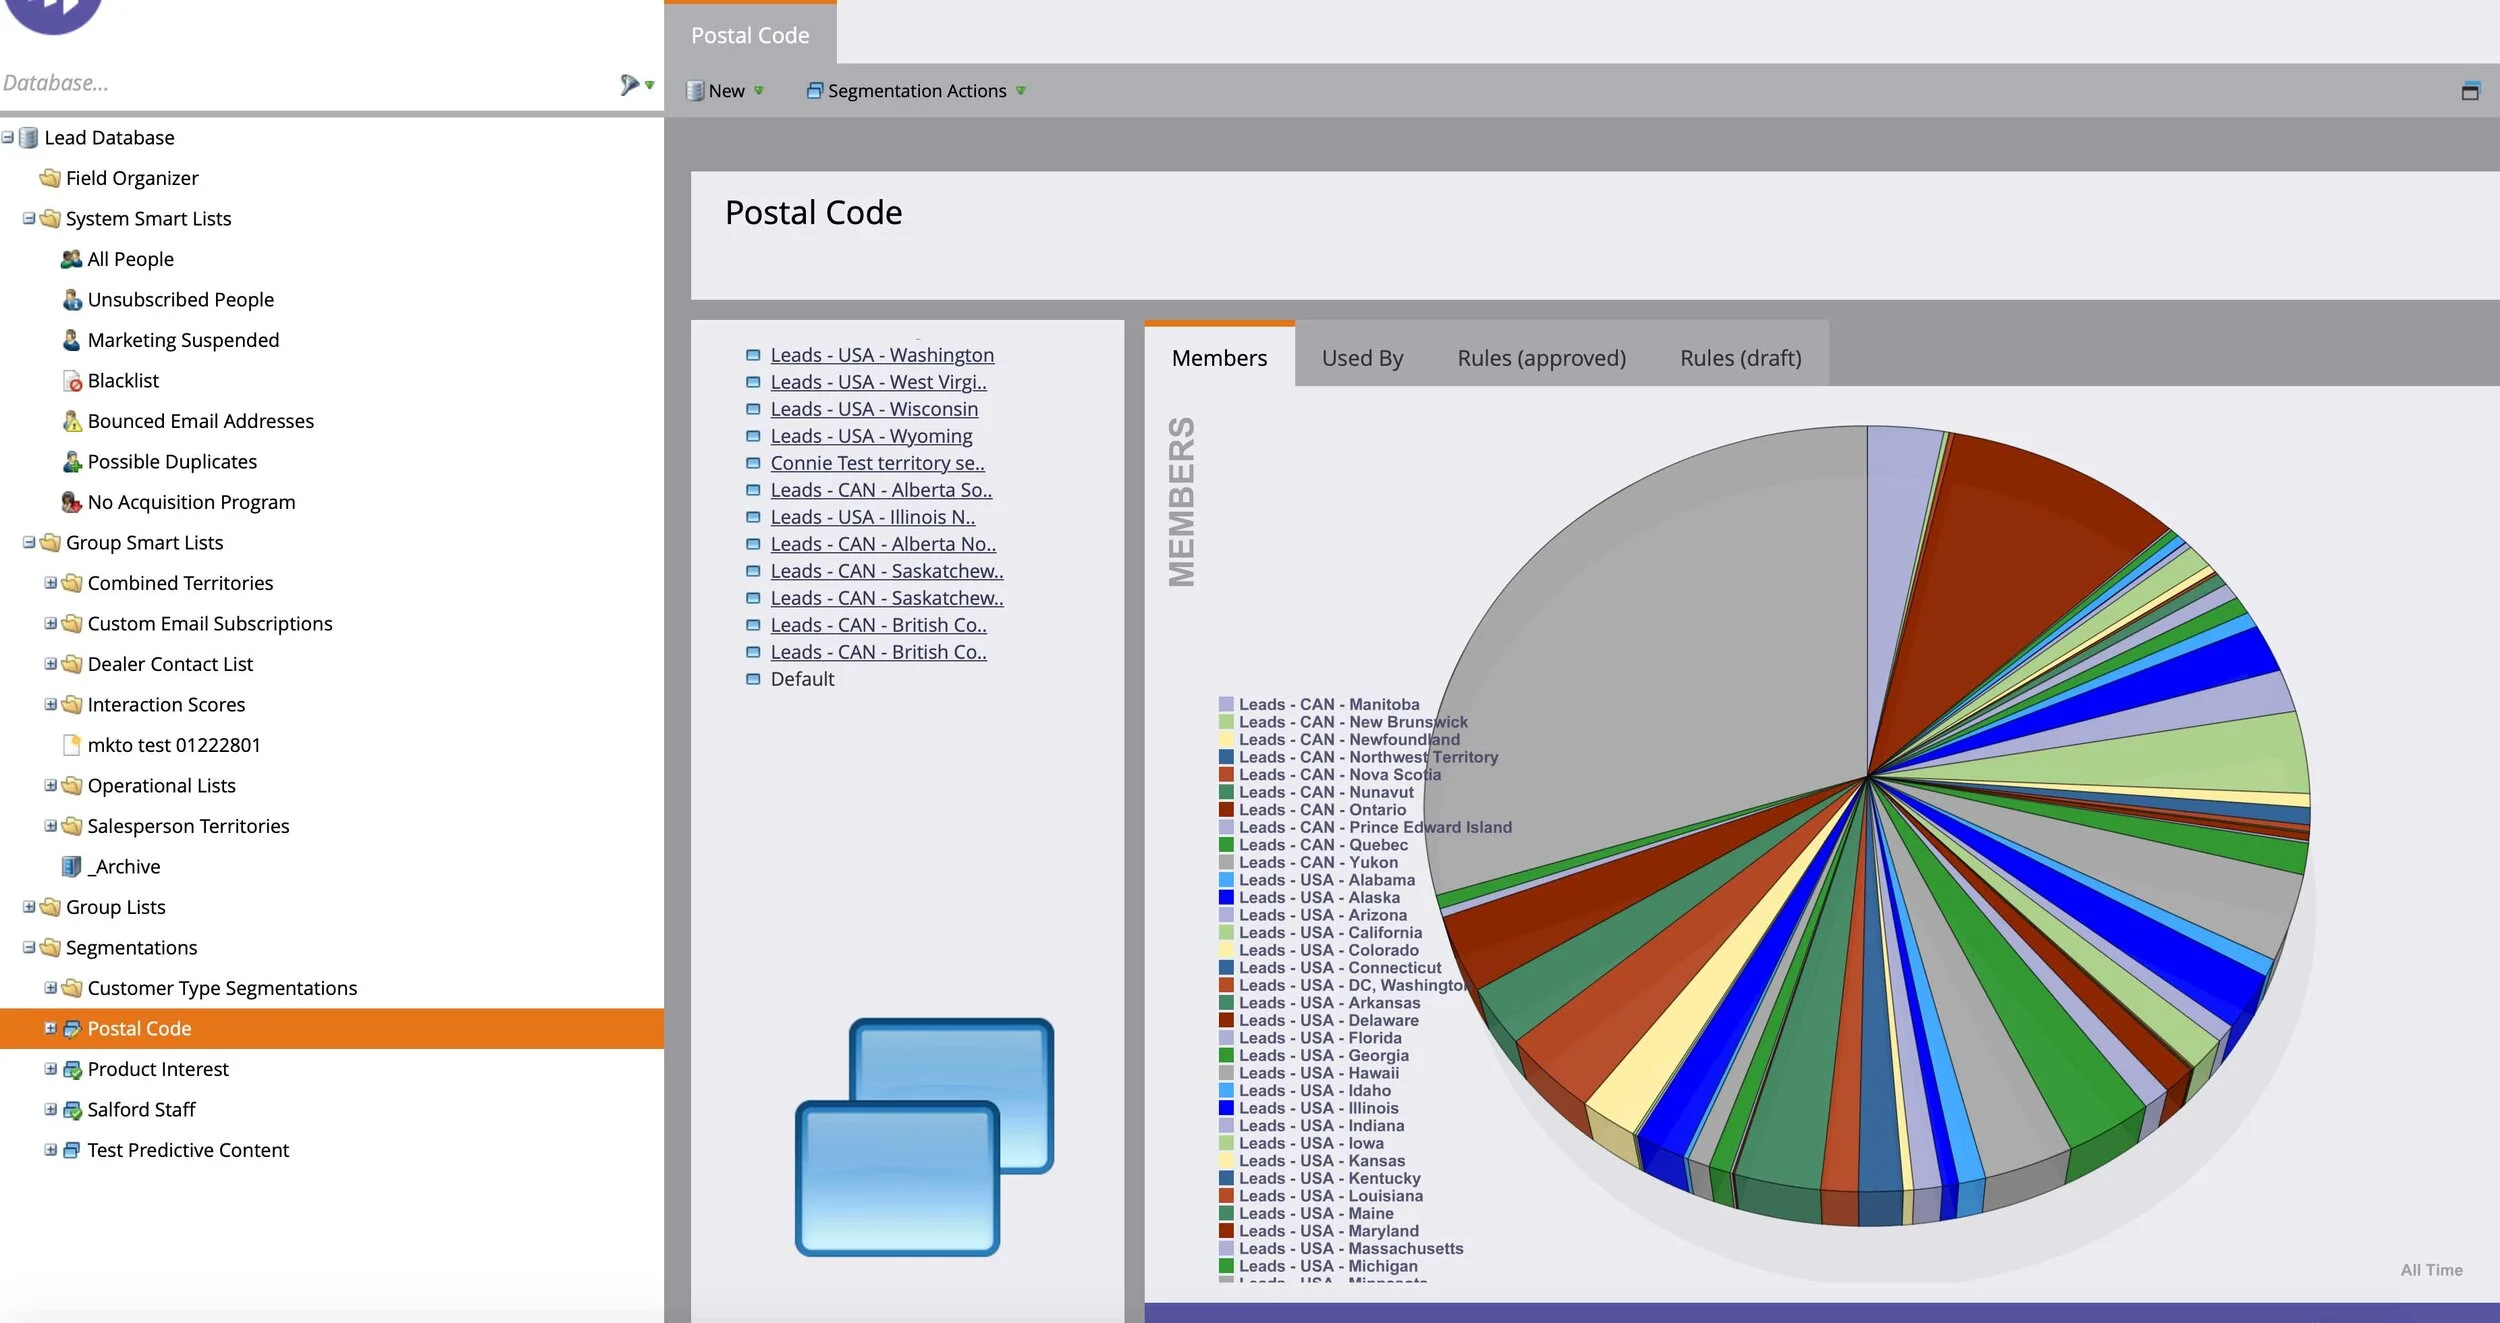Click the Database search field

(305, 83)
